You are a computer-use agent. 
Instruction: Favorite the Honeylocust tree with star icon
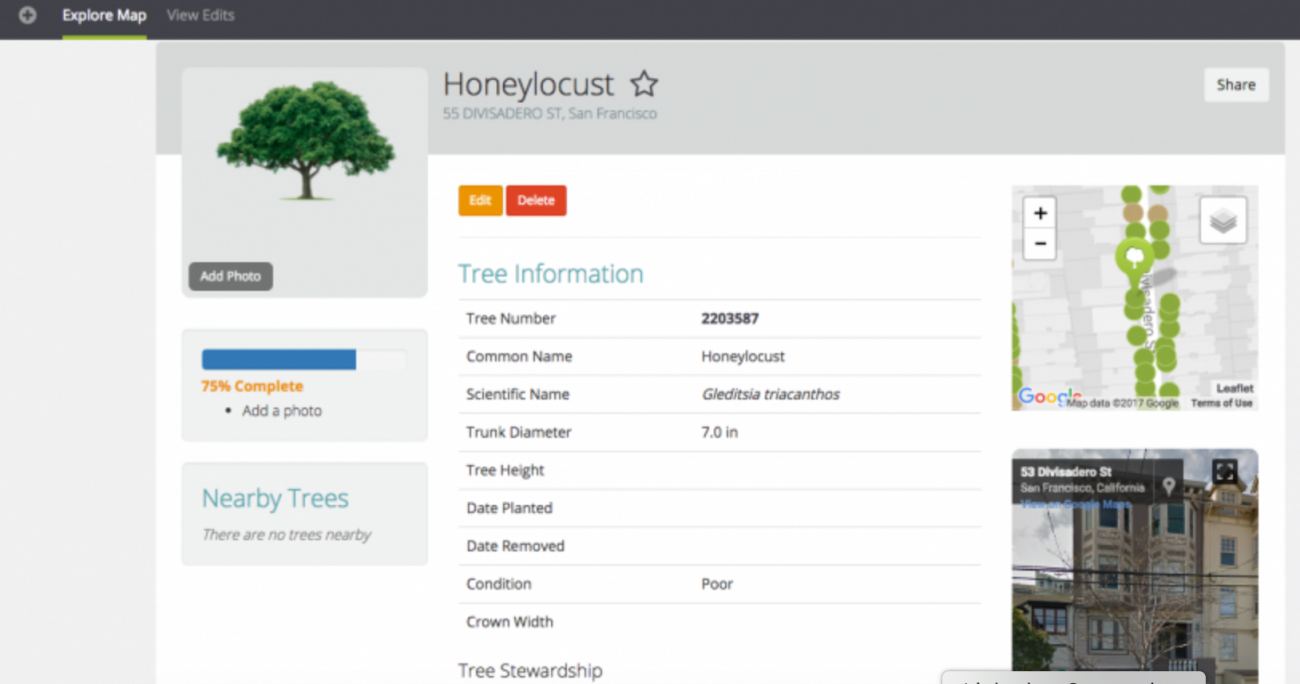tap(643, 85)
